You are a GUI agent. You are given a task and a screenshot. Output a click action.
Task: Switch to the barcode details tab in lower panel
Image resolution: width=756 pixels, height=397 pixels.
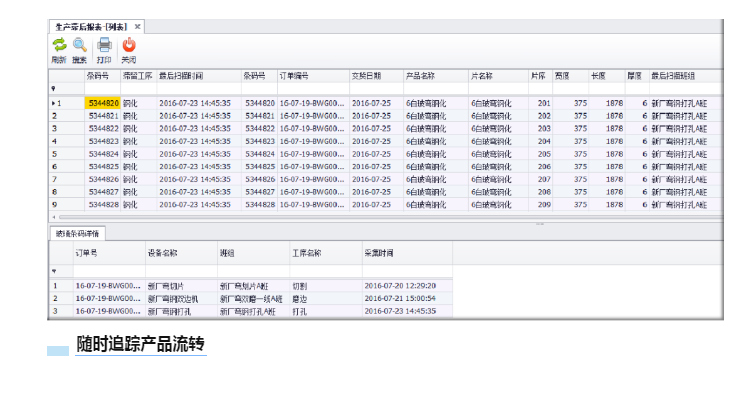(x=78, y=233)
